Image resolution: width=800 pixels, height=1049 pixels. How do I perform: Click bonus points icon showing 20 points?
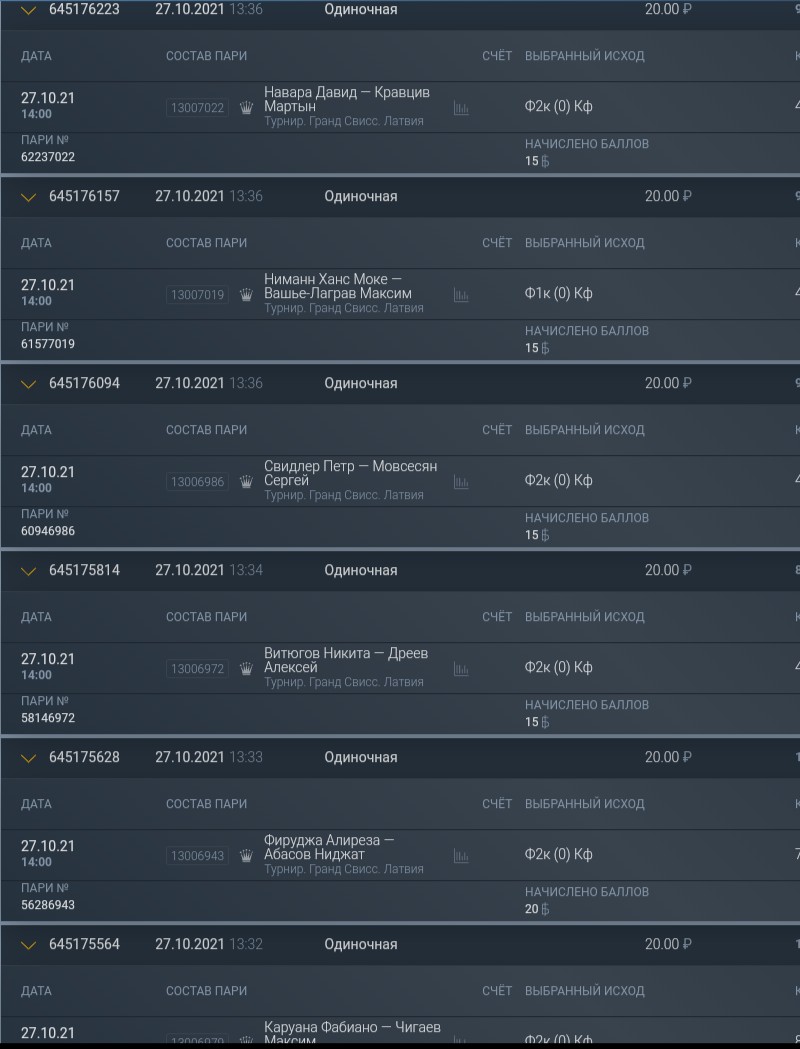(545, 909)
